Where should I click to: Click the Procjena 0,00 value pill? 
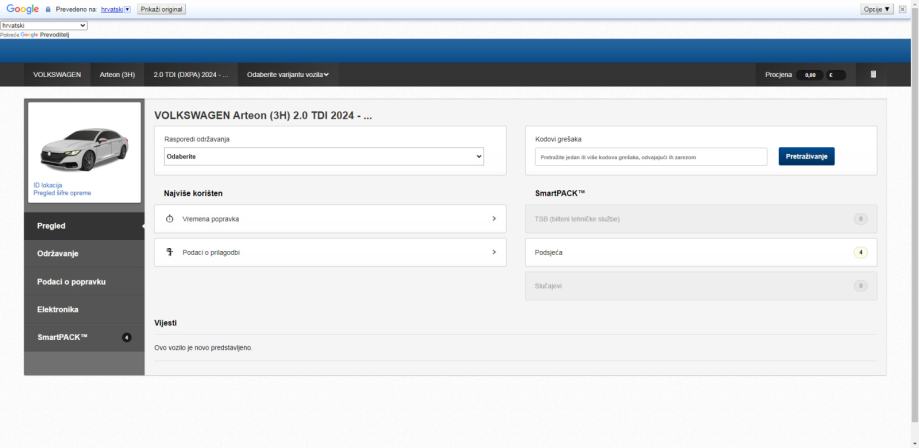coord(810,75)
